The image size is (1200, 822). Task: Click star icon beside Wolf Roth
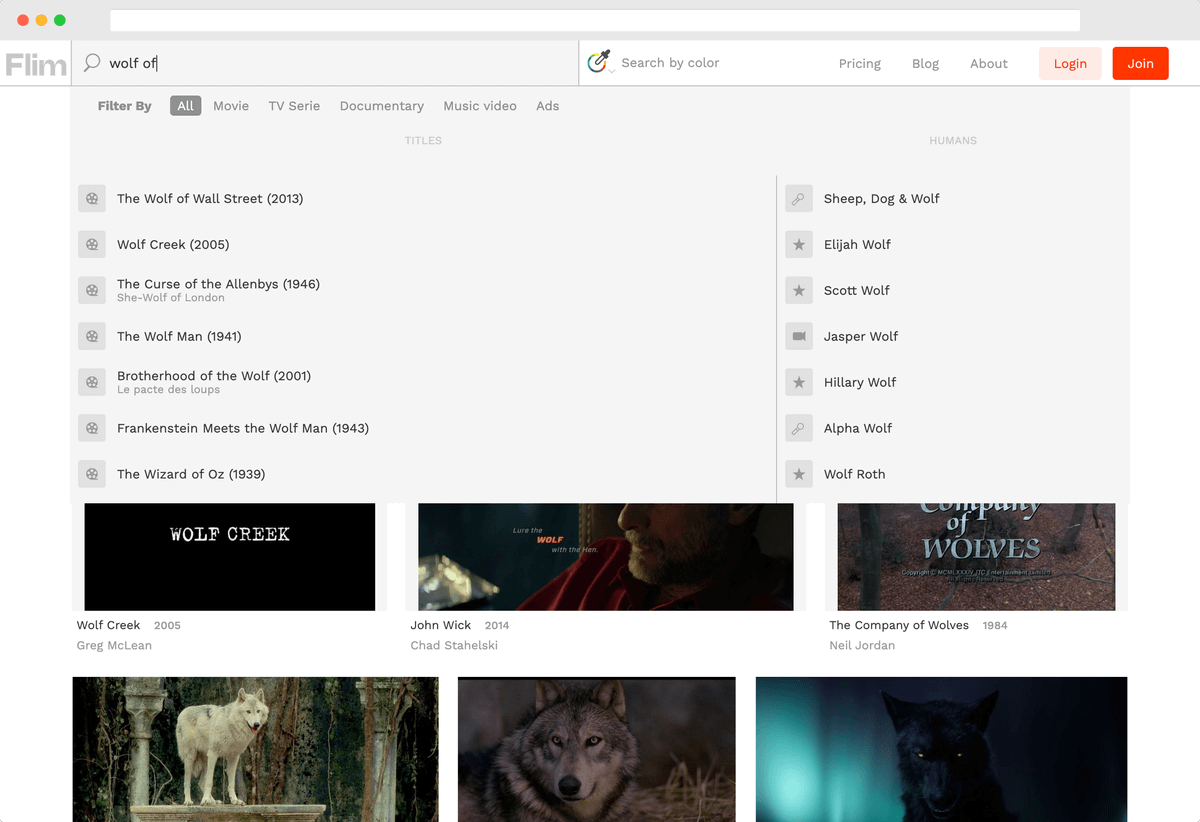point(799,474)
